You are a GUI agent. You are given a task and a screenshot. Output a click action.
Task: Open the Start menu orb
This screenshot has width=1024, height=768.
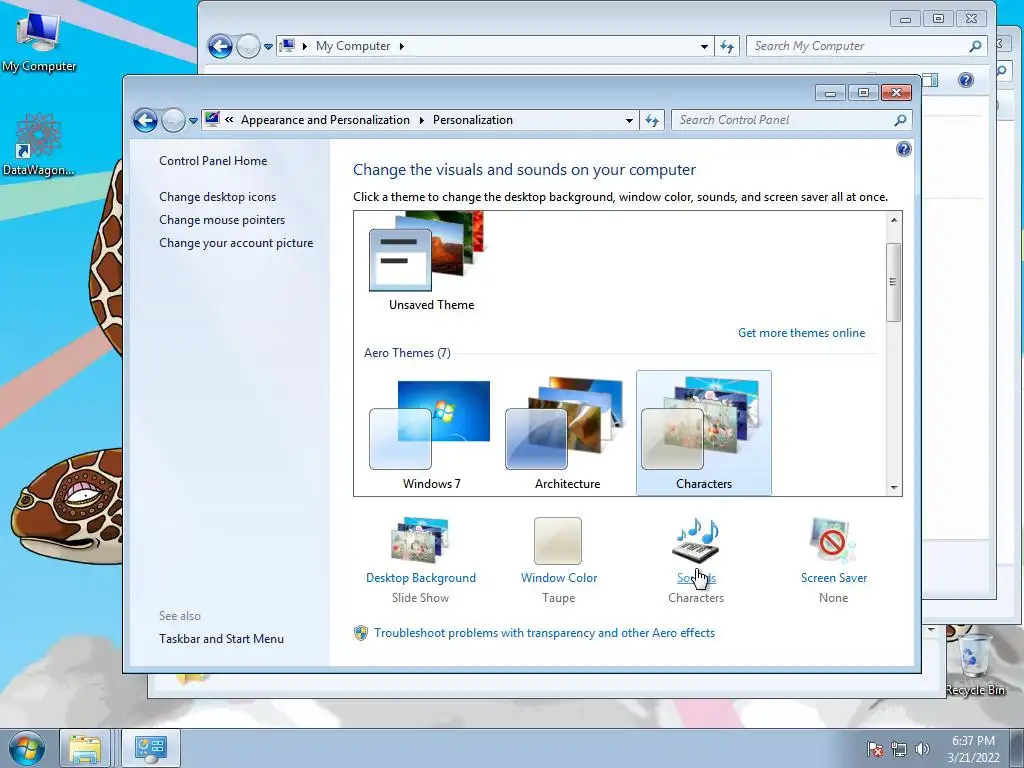[27, 748]
